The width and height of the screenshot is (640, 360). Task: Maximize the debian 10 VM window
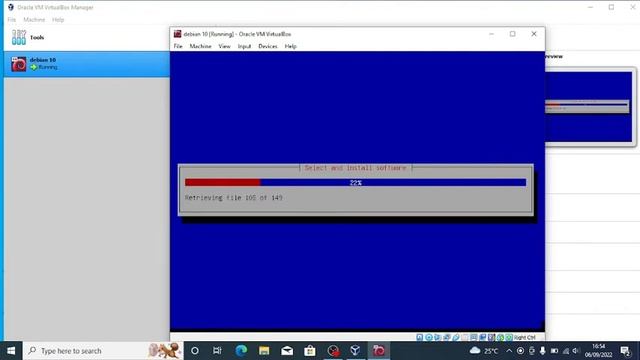coord(513,34)
